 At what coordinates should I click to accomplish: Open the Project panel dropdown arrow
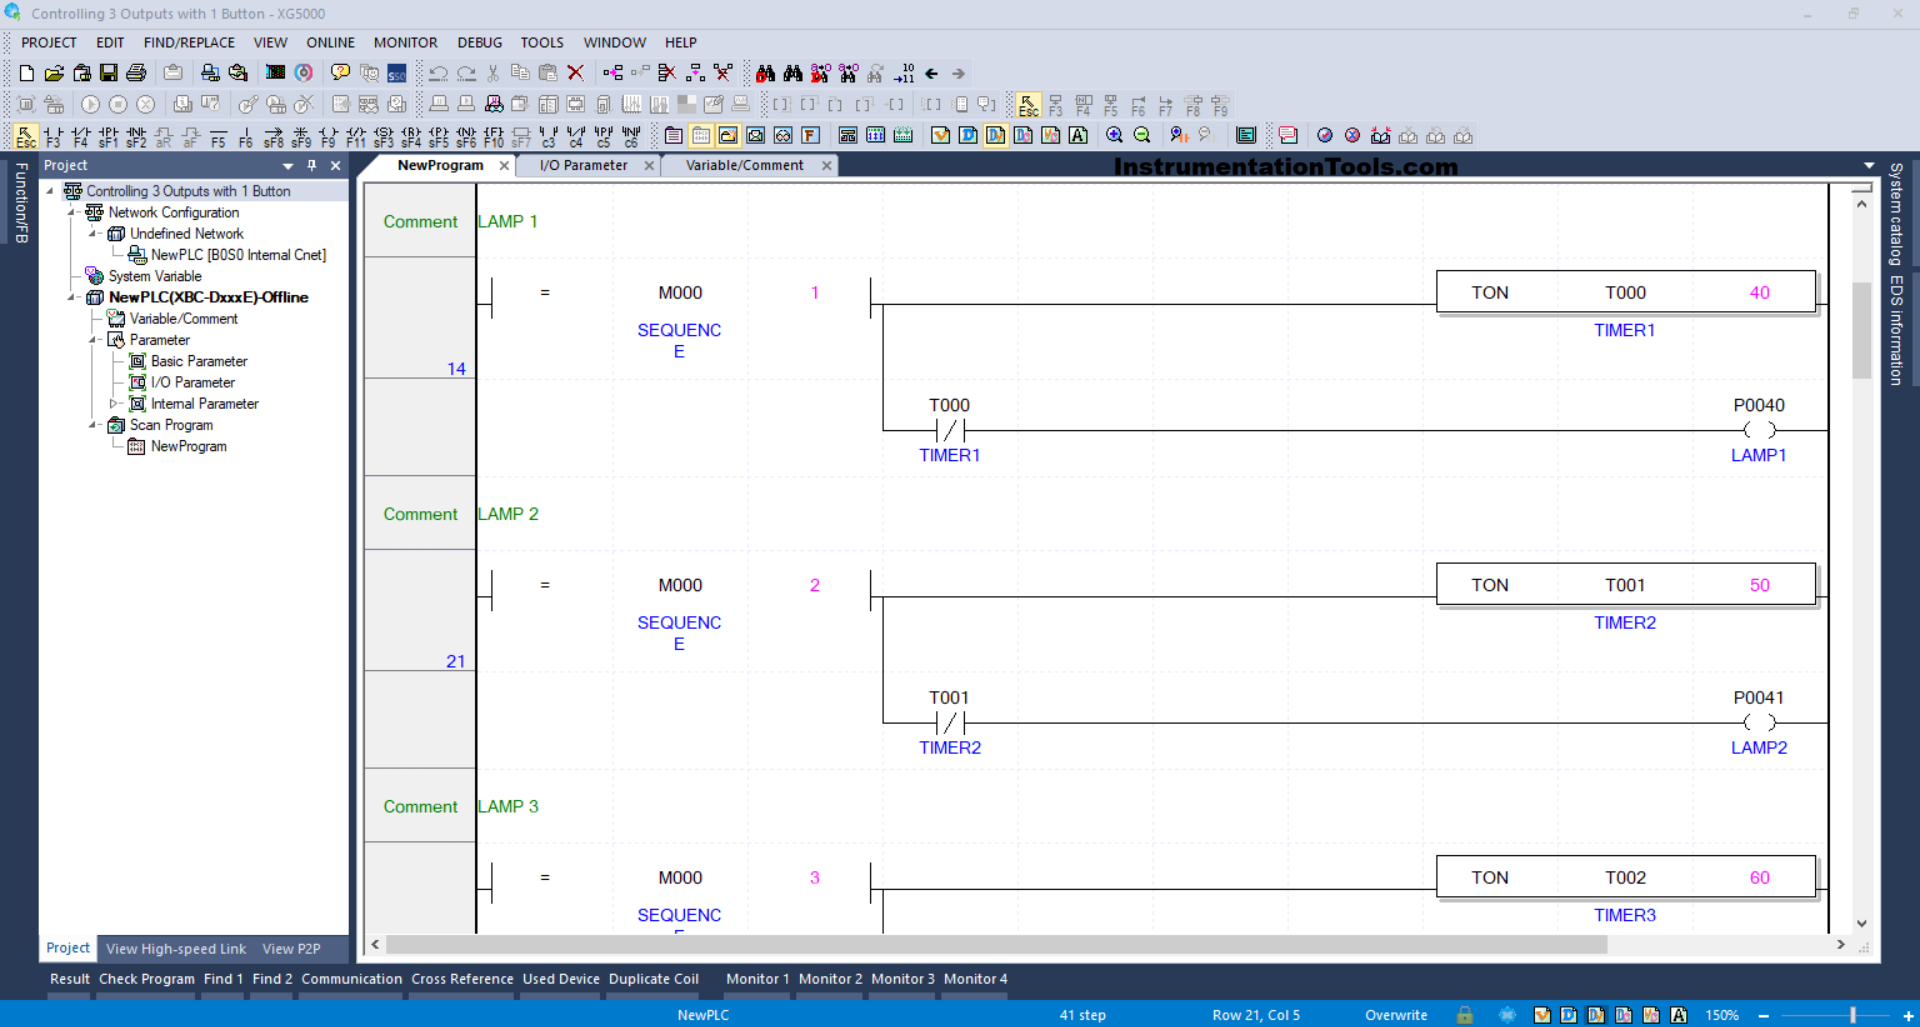[x=288, y=166]
